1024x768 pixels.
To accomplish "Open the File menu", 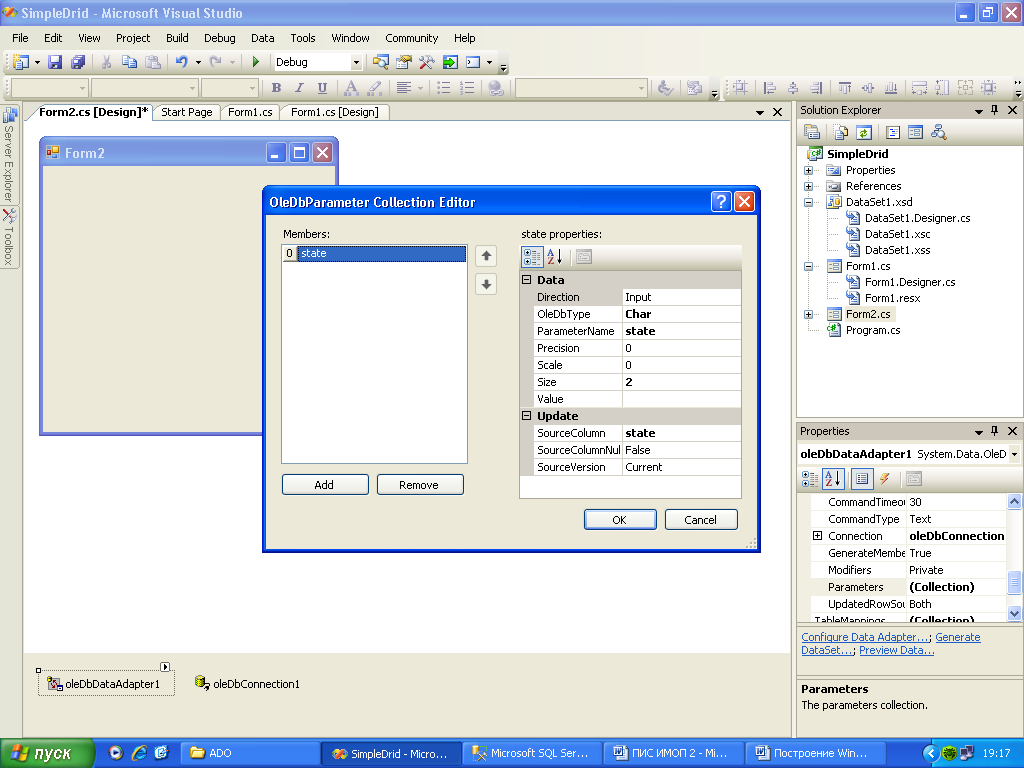I will click(x=20, y=38).
